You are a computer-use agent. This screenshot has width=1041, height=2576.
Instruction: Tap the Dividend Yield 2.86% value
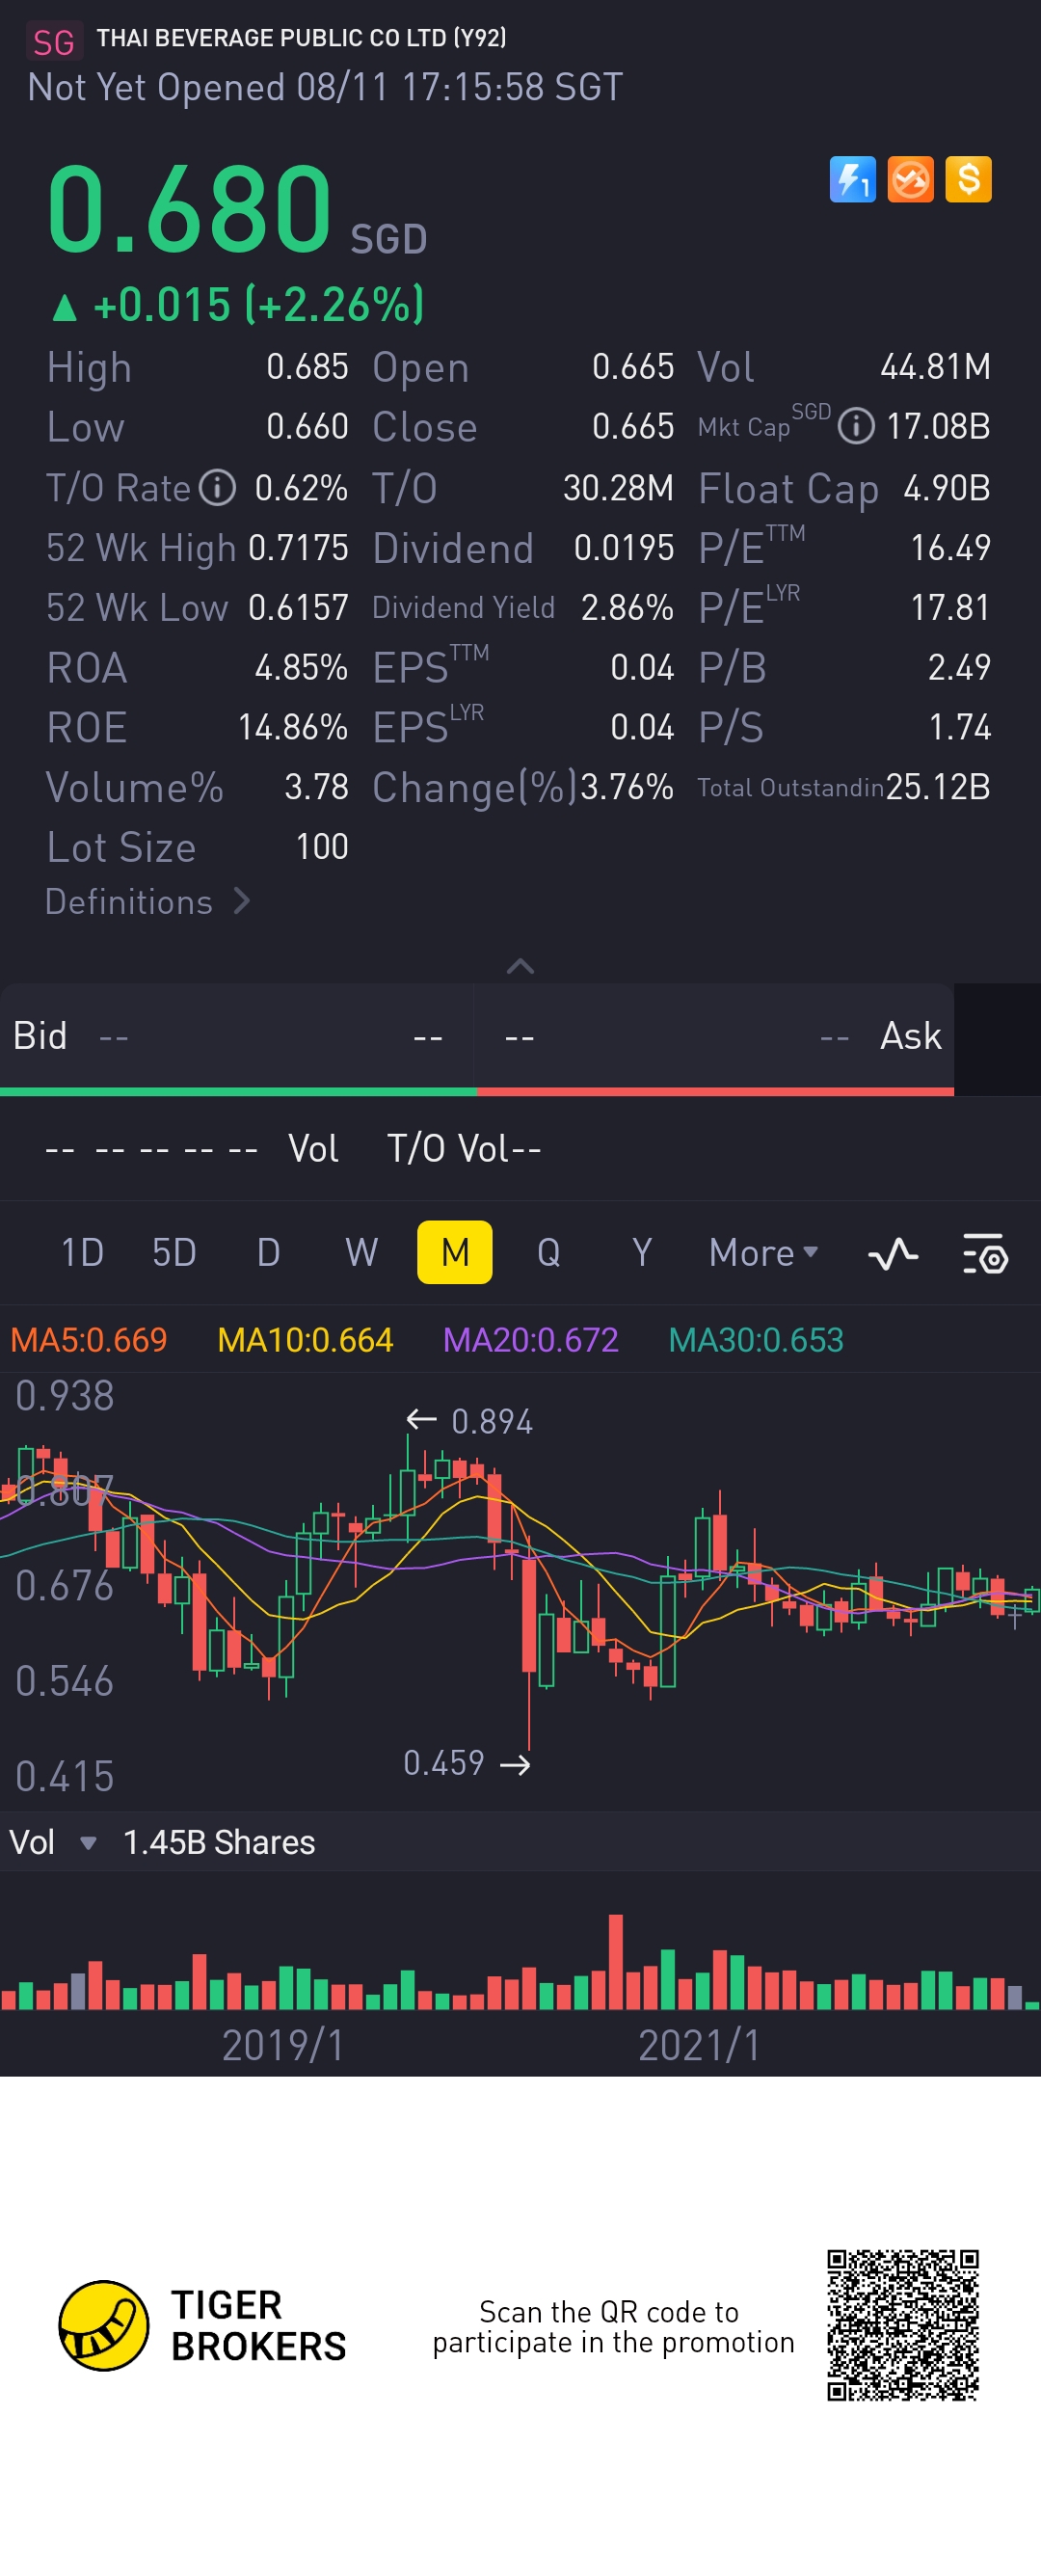(627, 608)
